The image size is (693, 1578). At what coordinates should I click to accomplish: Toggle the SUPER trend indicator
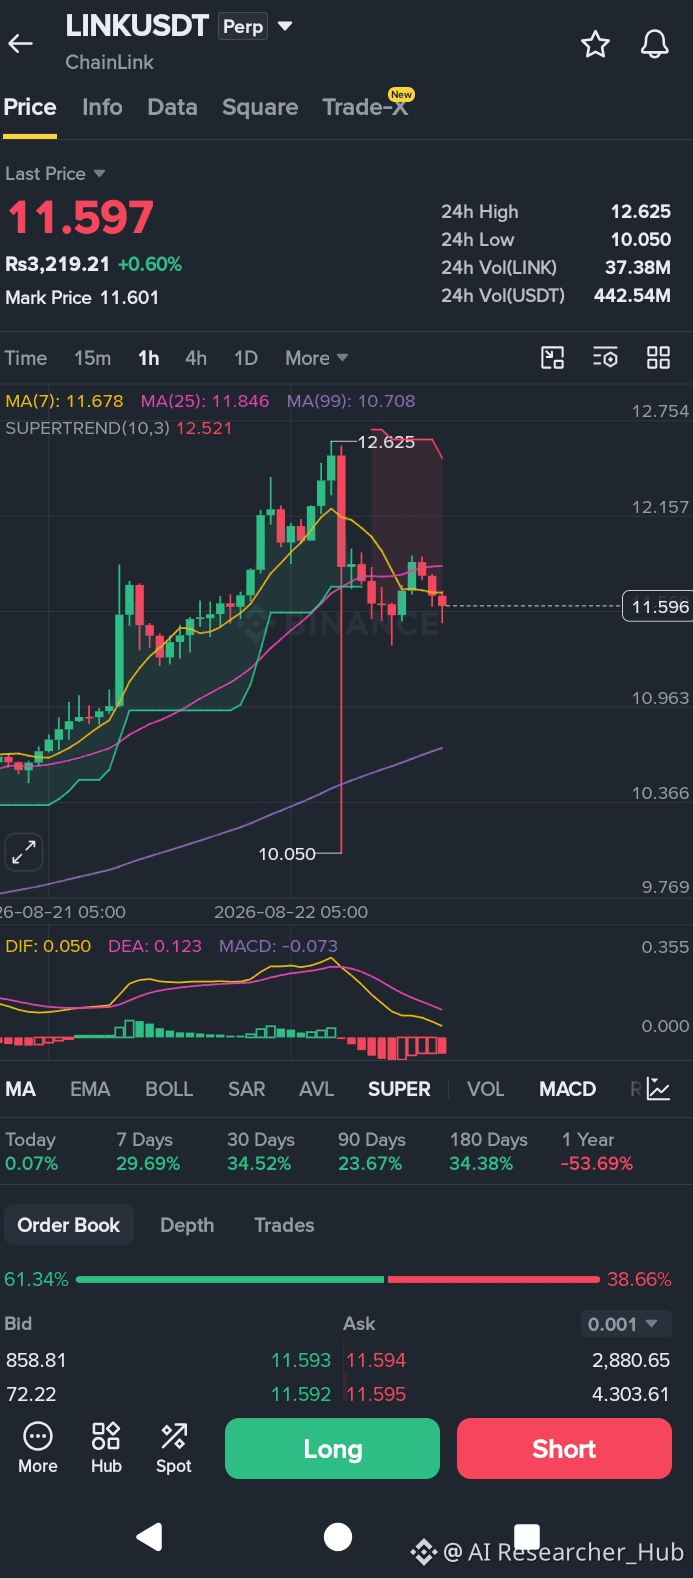399,1089
